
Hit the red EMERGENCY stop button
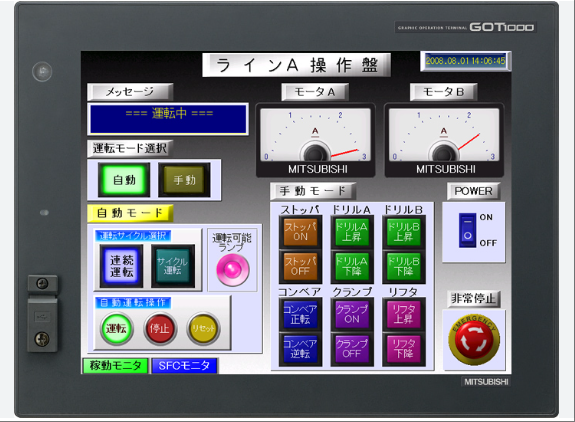474,339
